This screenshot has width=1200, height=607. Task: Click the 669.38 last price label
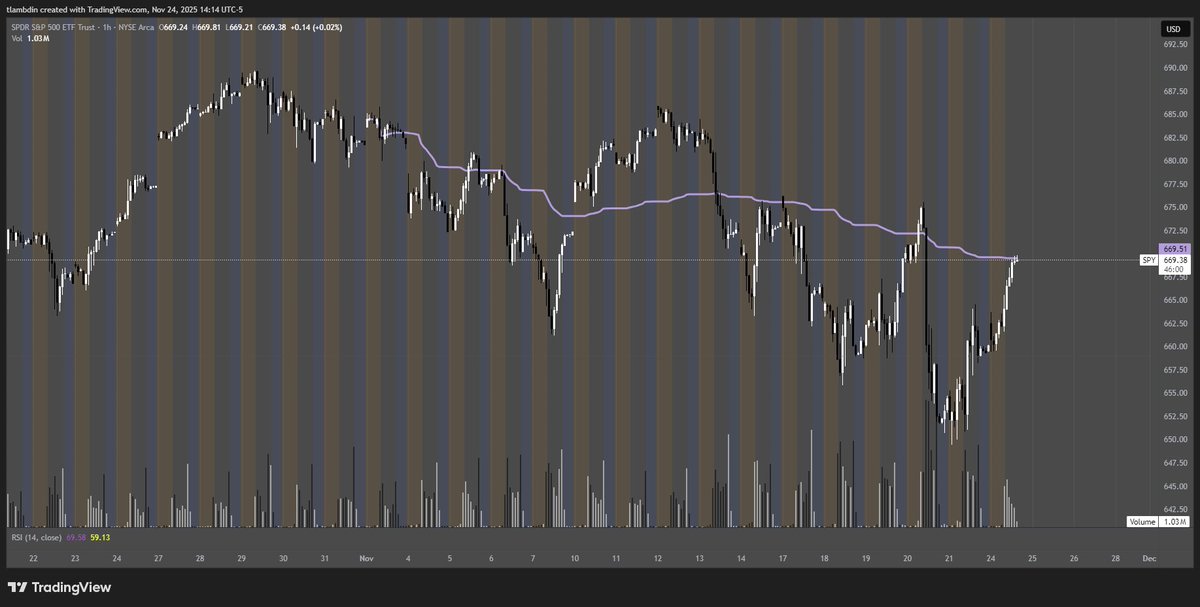[1174, 260]
